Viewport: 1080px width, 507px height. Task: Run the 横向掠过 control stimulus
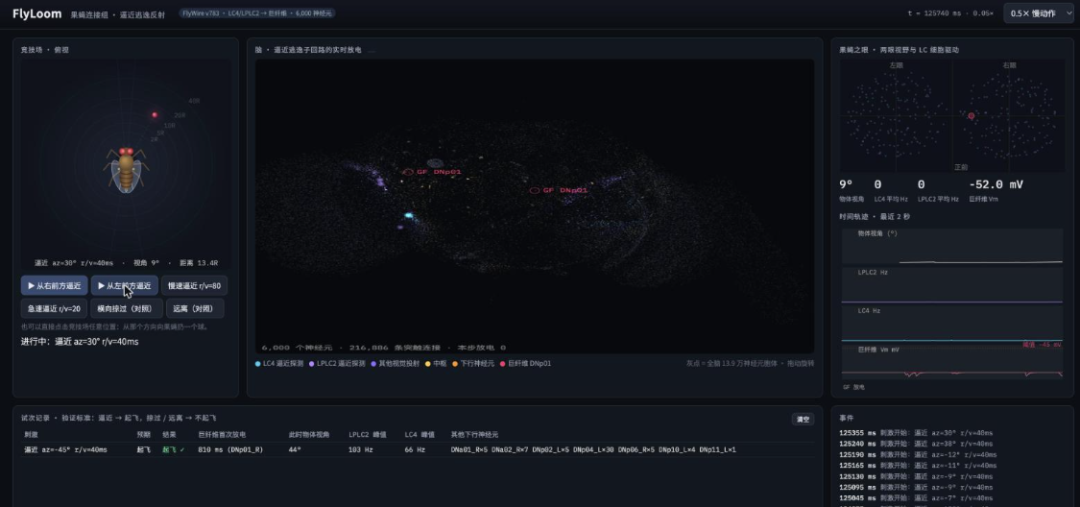[x=127, y=308]
